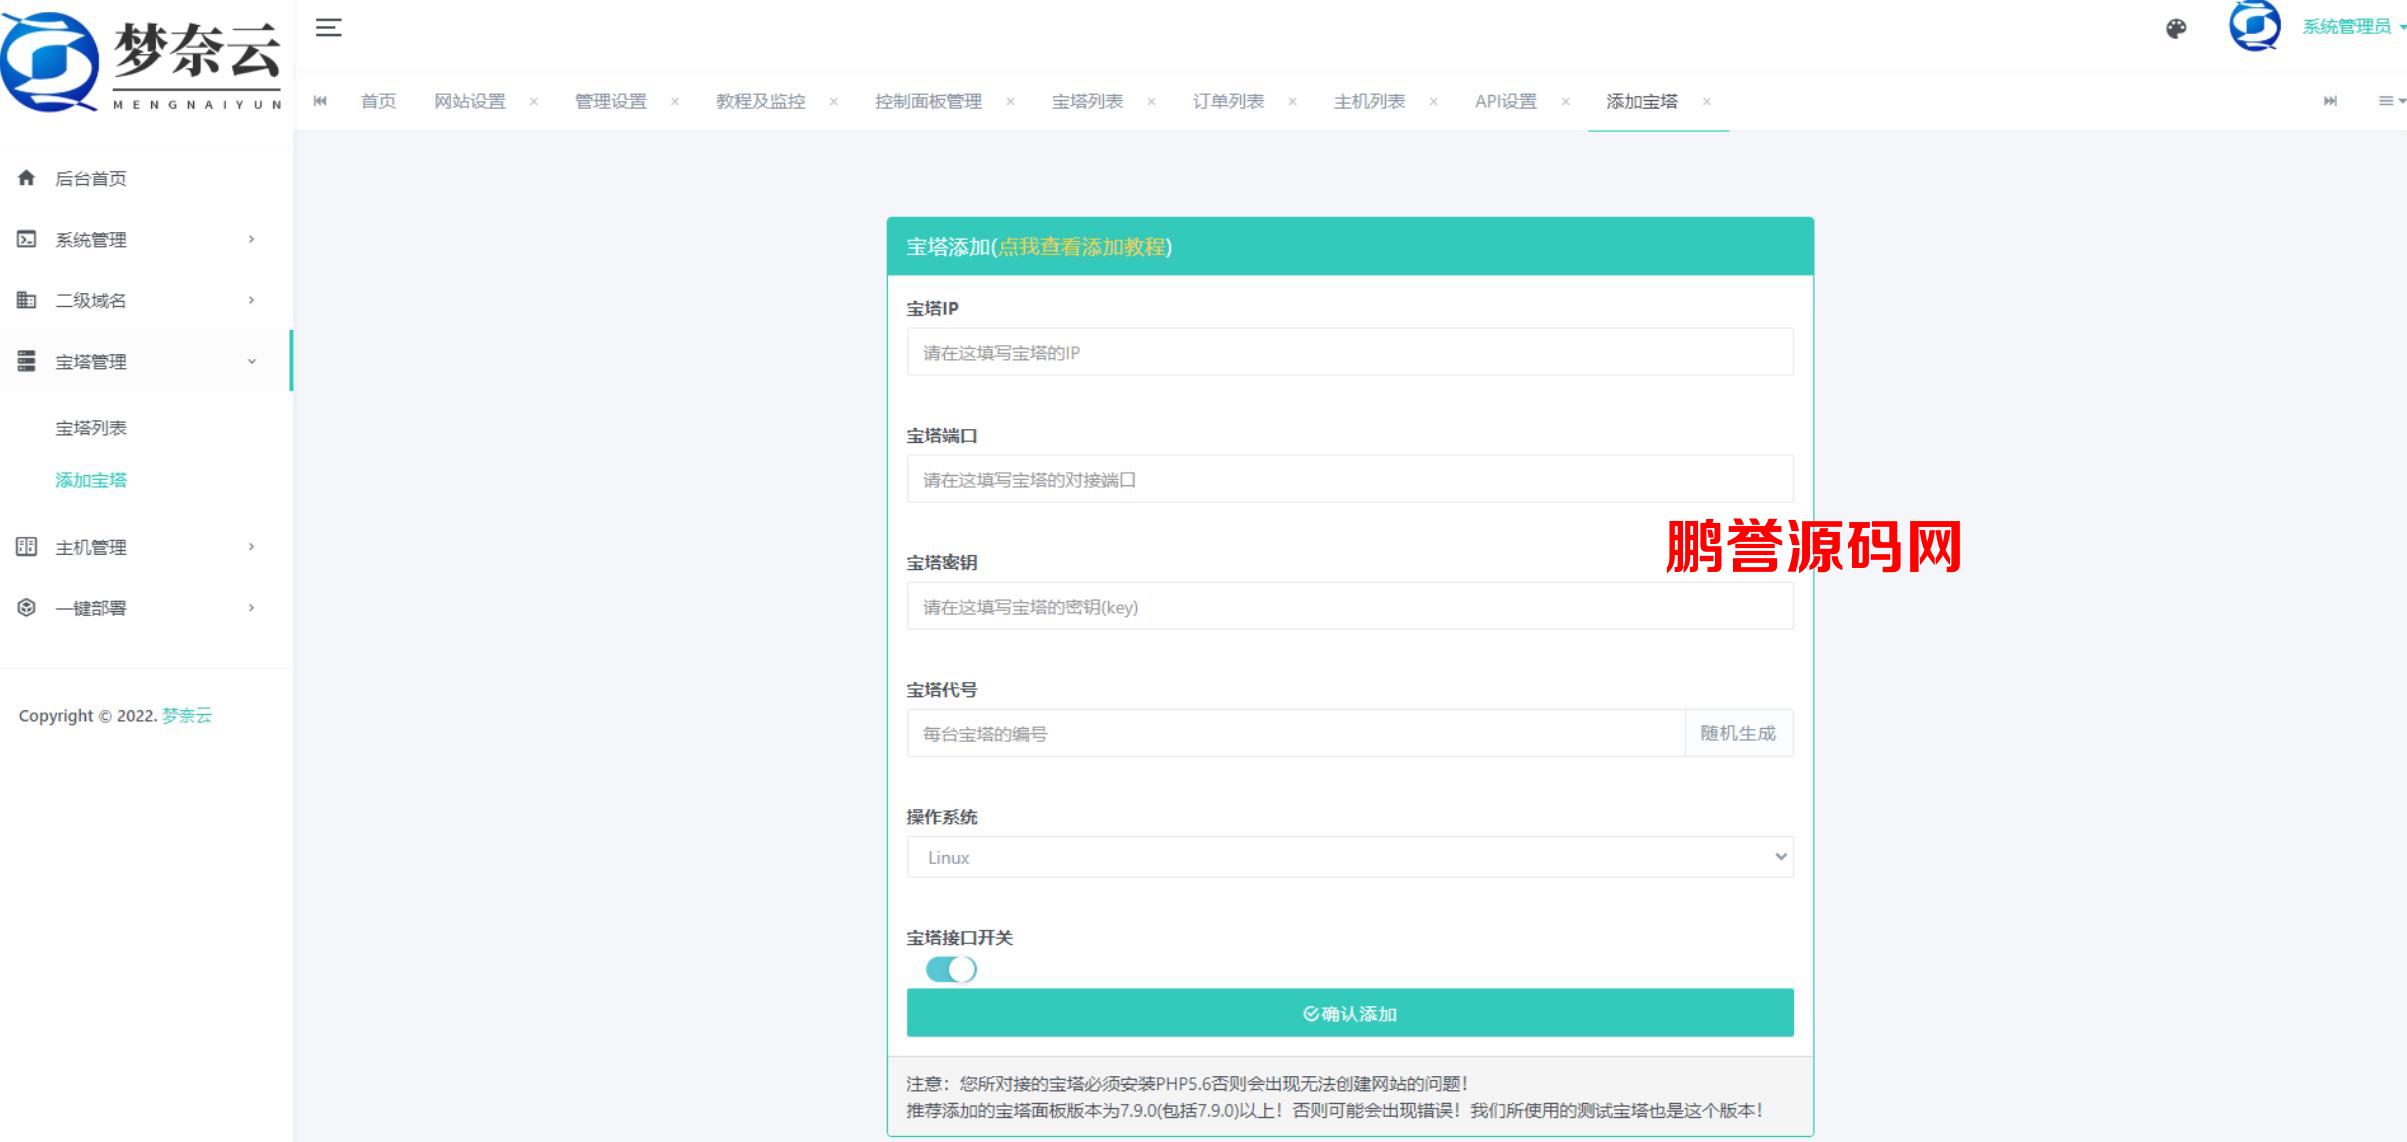Switch to the 管理设置 tab
Screen dimensions: 2407x1142
pyautogui.click(x=611, y=101)
